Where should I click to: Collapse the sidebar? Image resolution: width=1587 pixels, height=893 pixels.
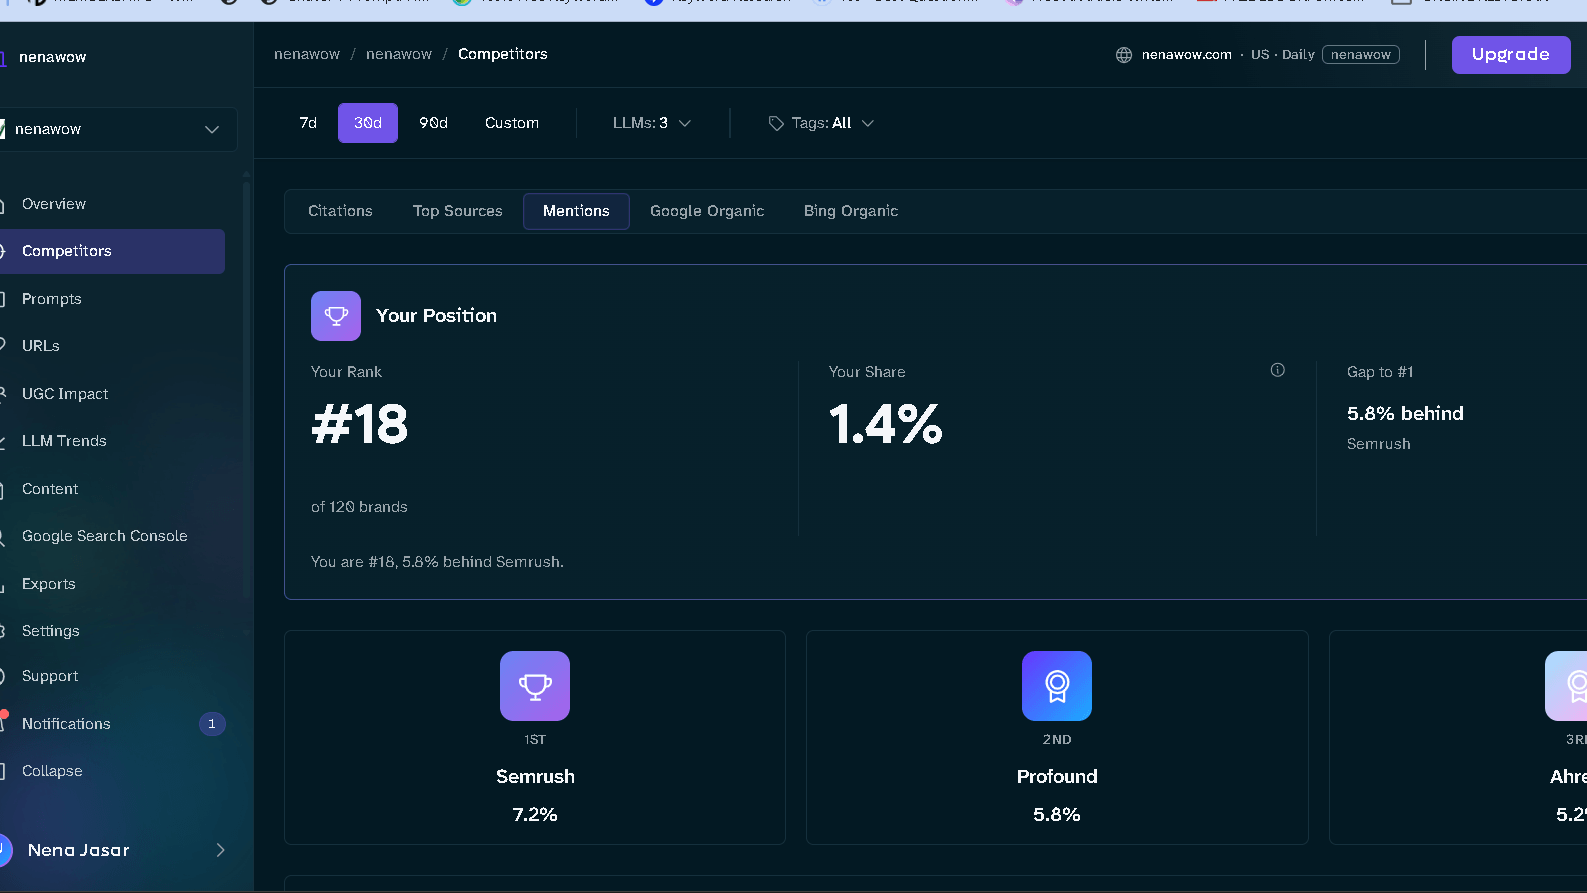pyautogui.click(x=52, y=771)
